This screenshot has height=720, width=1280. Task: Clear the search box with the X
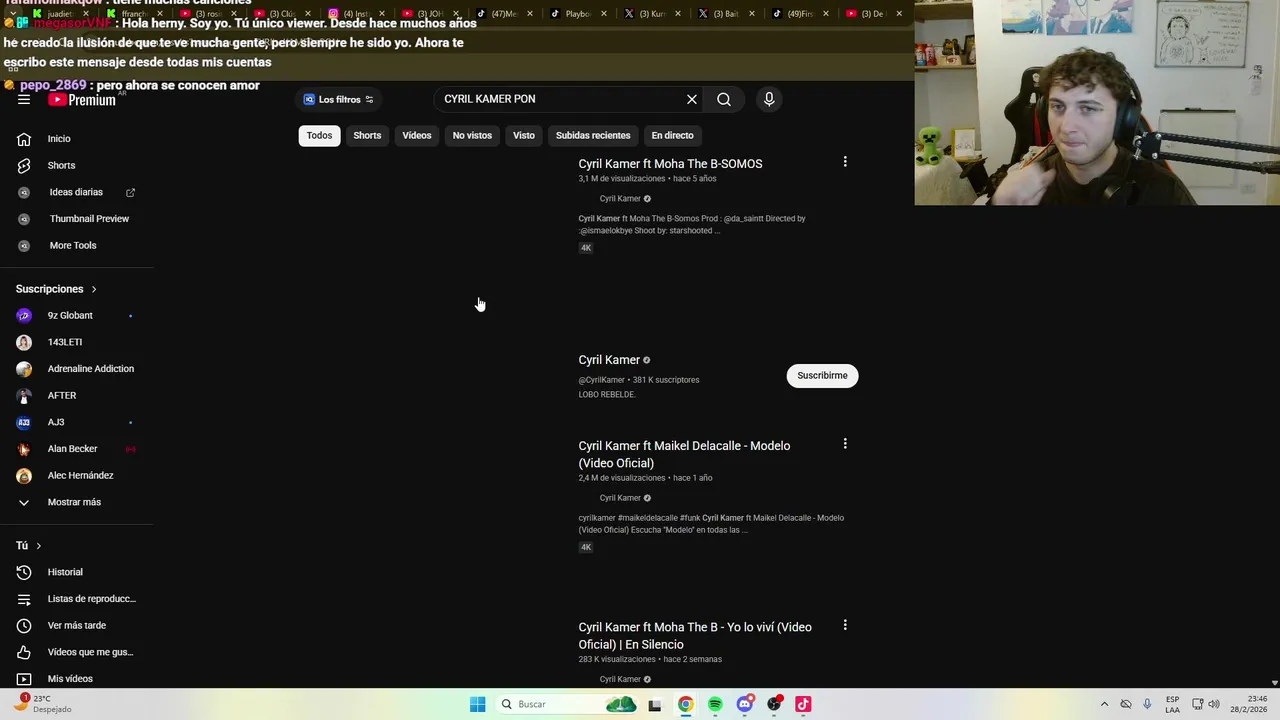click(x=691, y=99)
